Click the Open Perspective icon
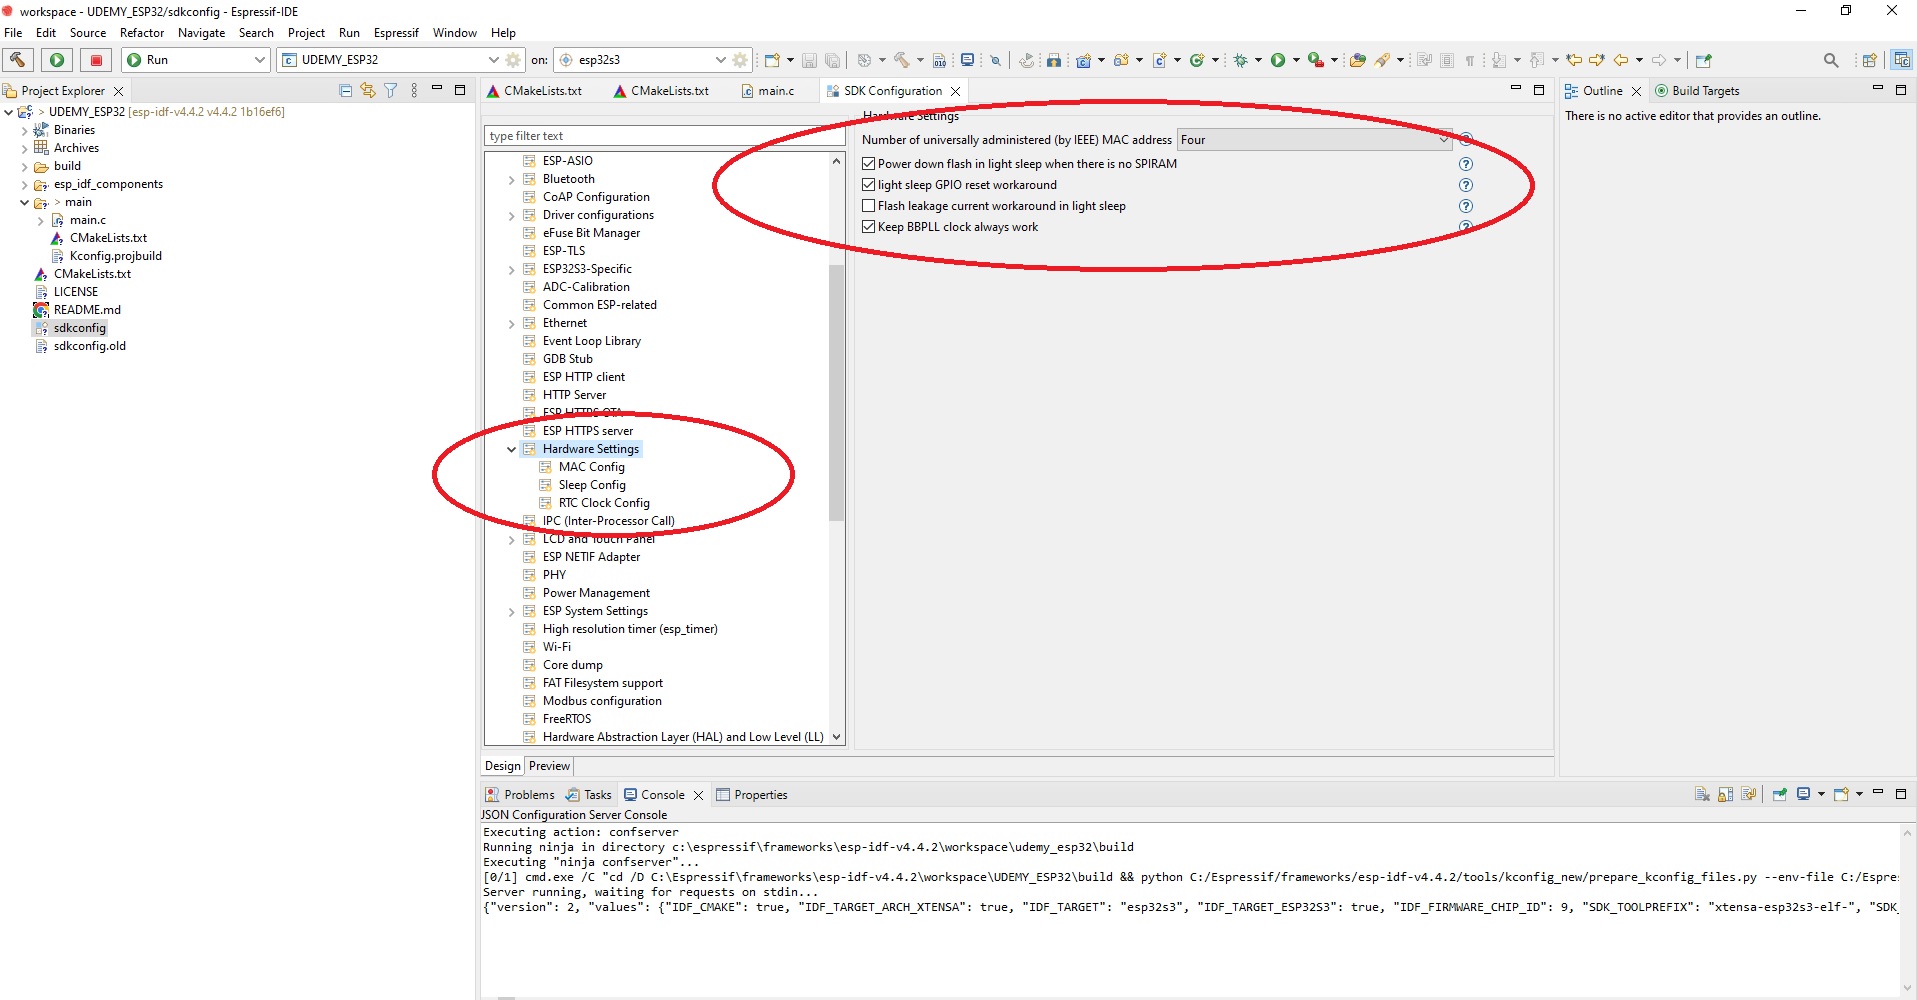Viewport: 1917px width, 1000px height. click(x=1869, y=60)
